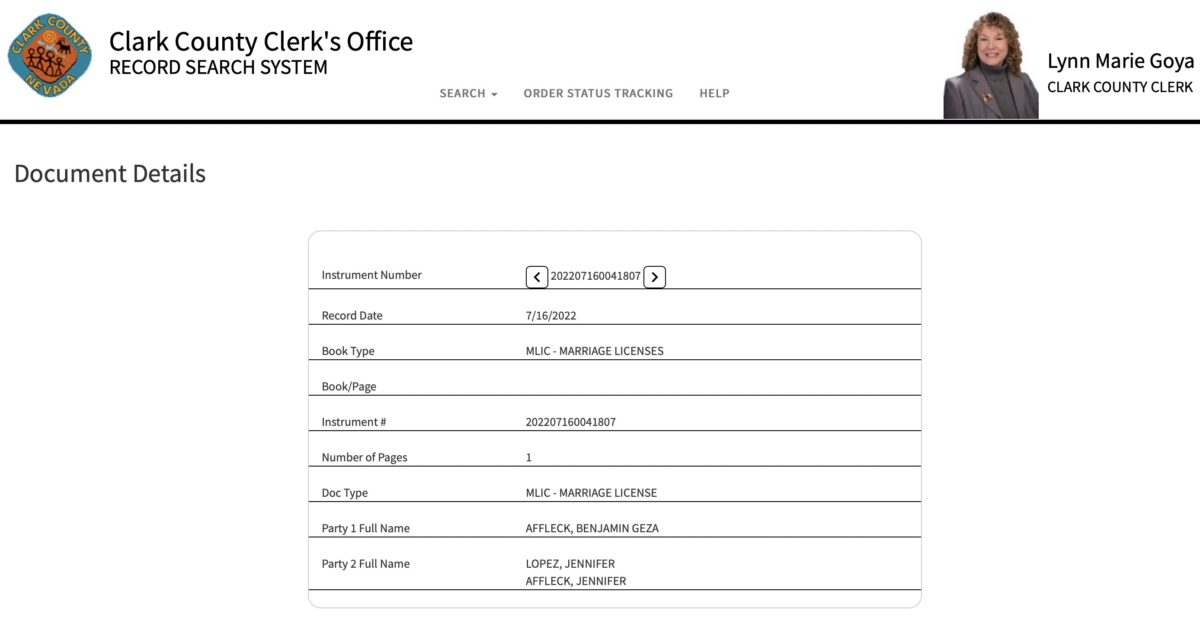1200x617 pixels.
Task: Click the county clerk portrait photo
Action: 990,67
